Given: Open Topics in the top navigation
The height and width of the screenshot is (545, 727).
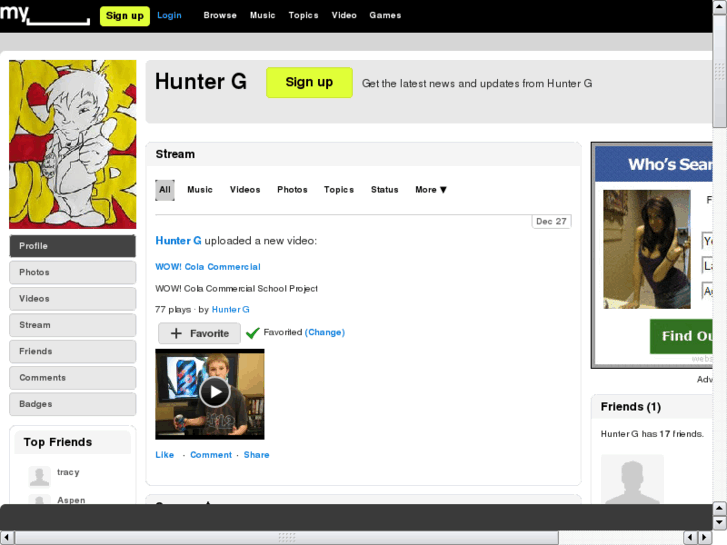Looking at the screenshot, I should pyautogui.click(x=303, y=15).
